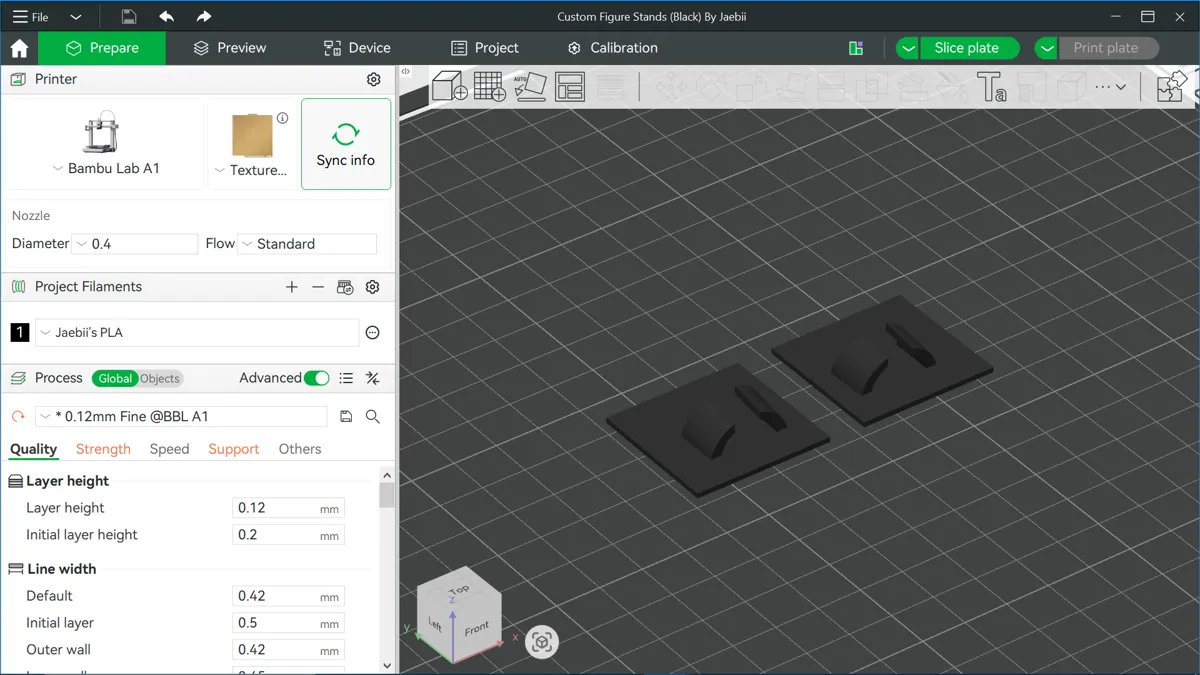Click the search settings magnifier icon
Image resolution: width=1200 pixels, height=675 pixels.
373,416
